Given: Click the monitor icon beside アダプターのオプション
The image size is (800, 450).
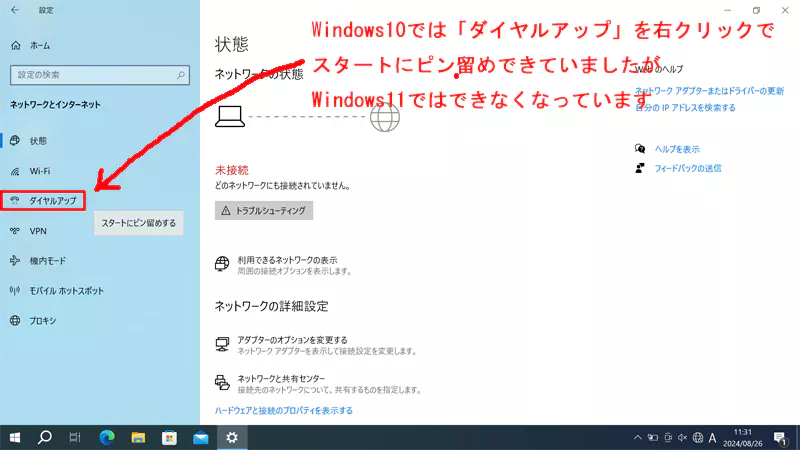Looking at the screenshot, I should pyautogui.click(x=222, y=344).
